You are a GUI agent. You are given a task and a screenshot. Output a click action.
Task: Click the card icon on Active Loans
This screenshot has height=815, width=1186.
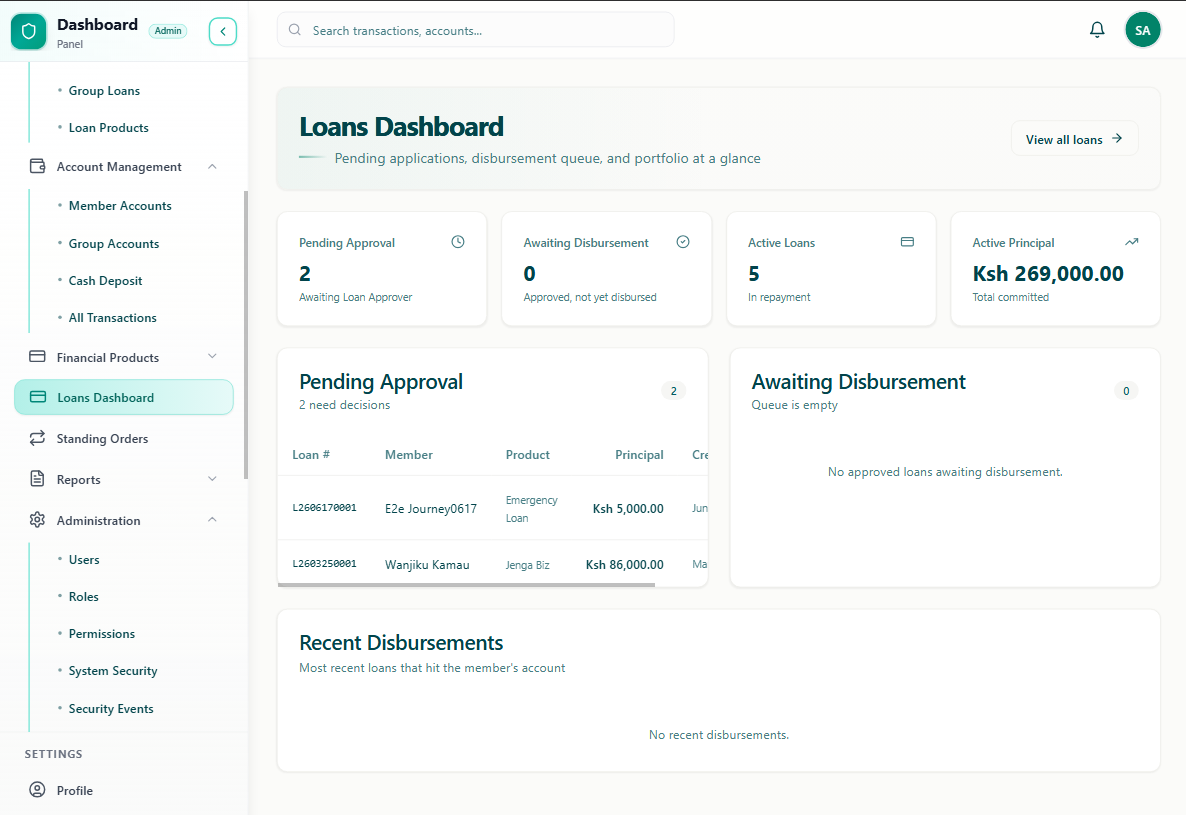tap(907, 242)
